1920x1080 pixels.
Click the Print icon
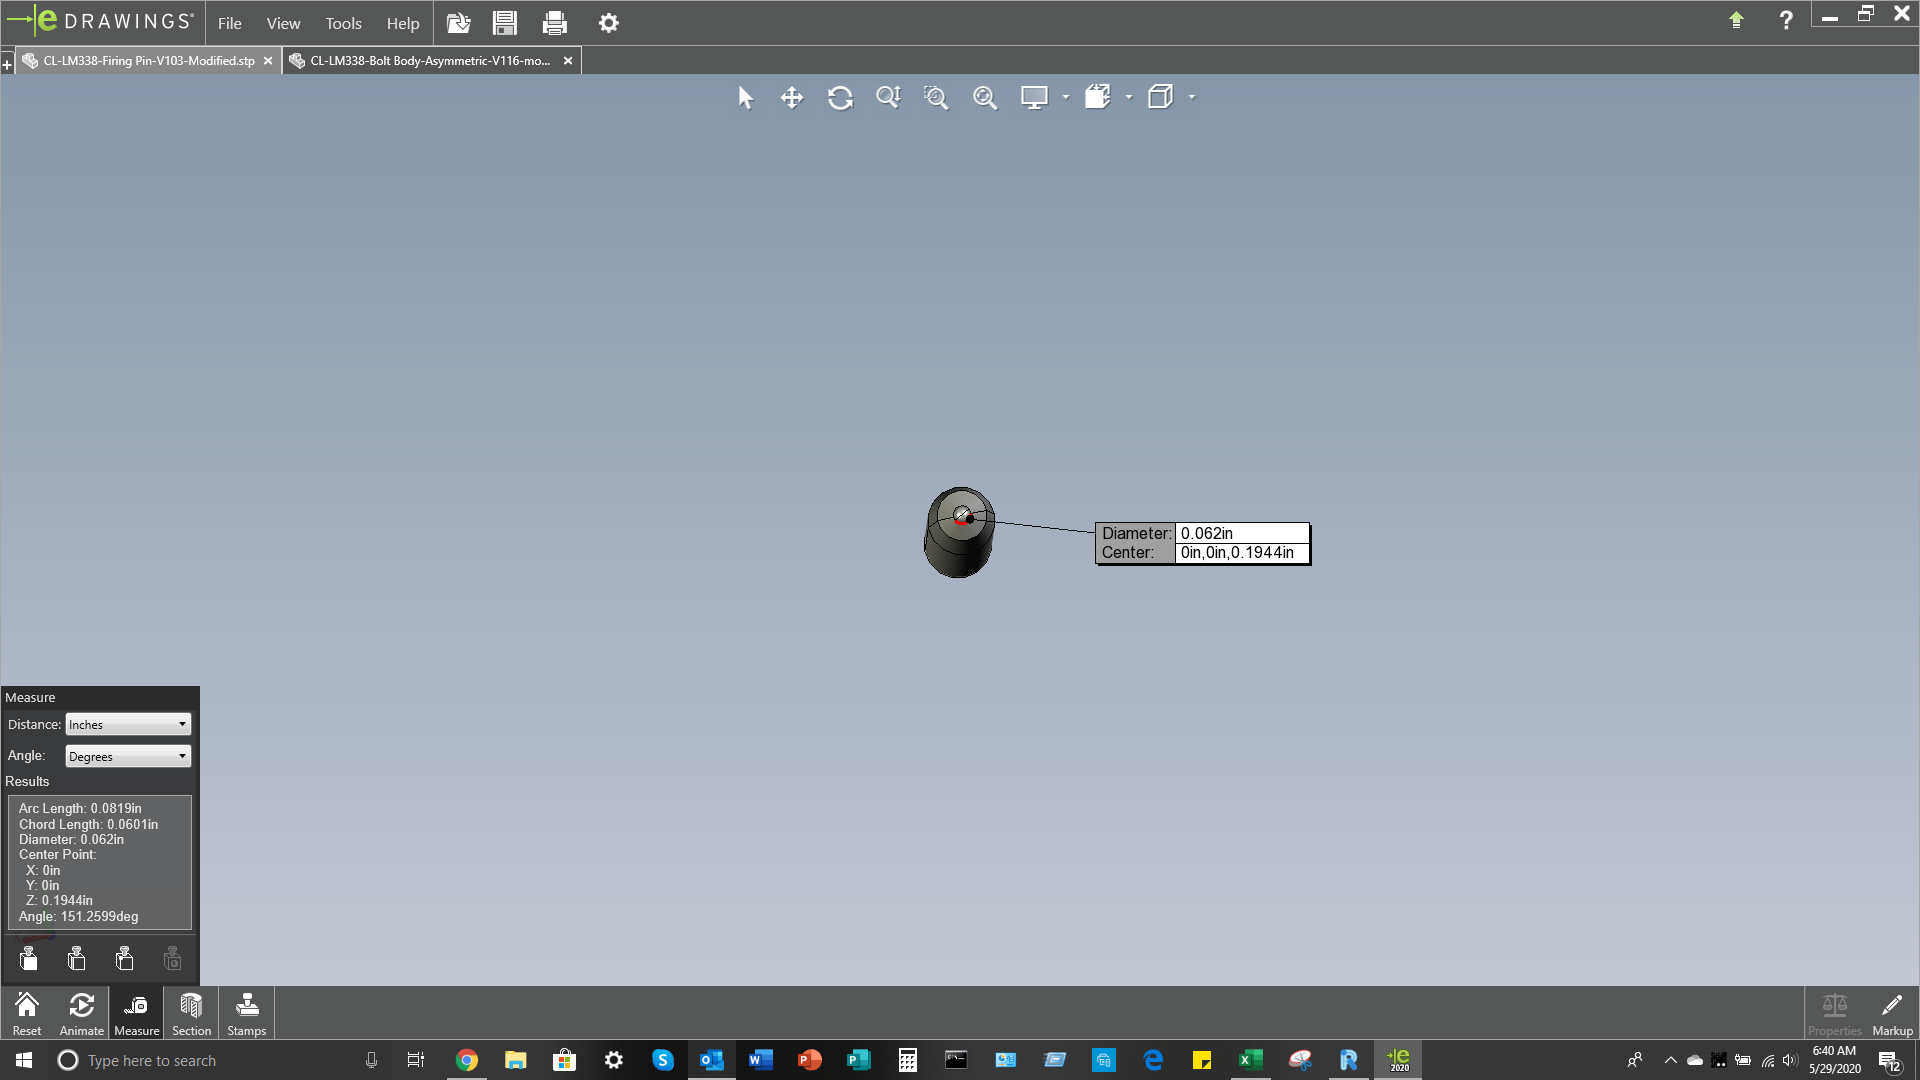(555, 22)
